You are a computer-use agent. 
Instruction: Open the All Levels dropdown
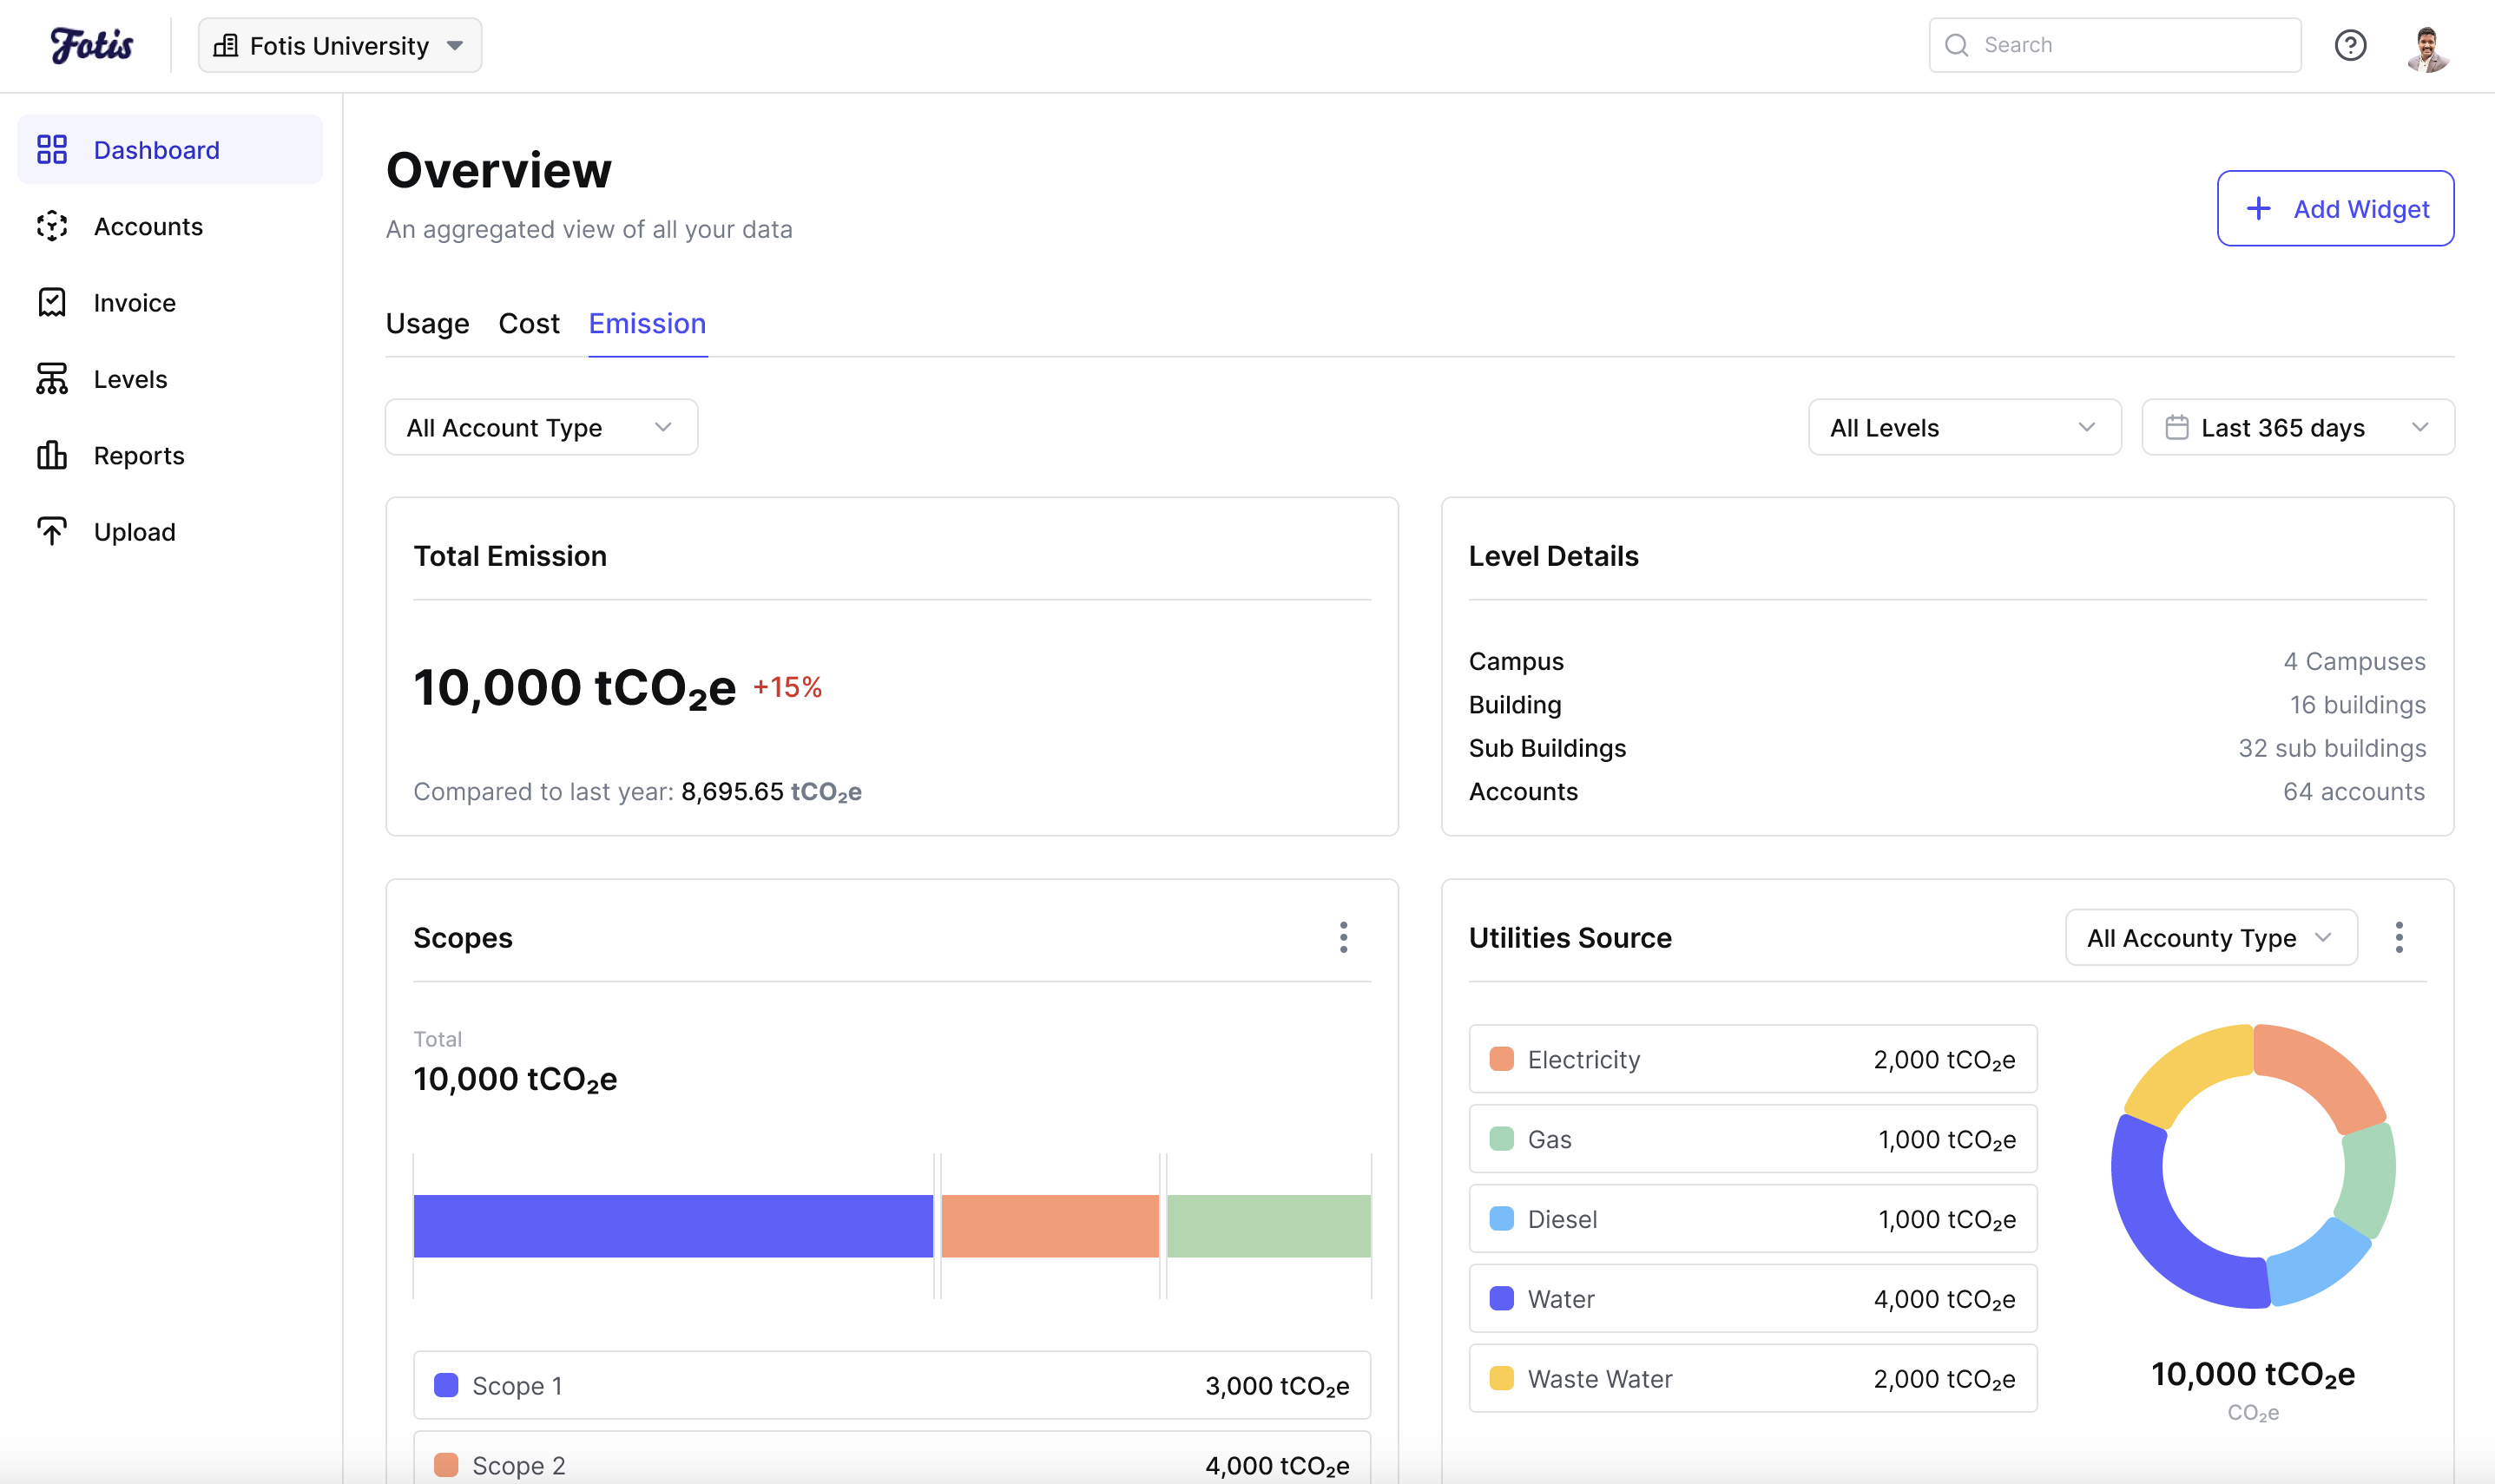pyautogui.click(x=1963, y=427)
